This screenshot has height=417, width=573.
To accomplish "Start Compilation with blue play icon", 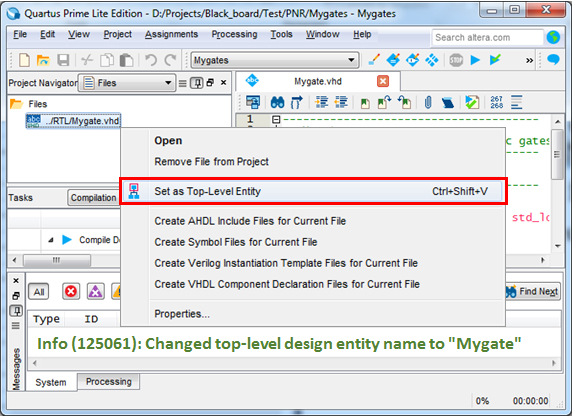I will pos(475,60).
